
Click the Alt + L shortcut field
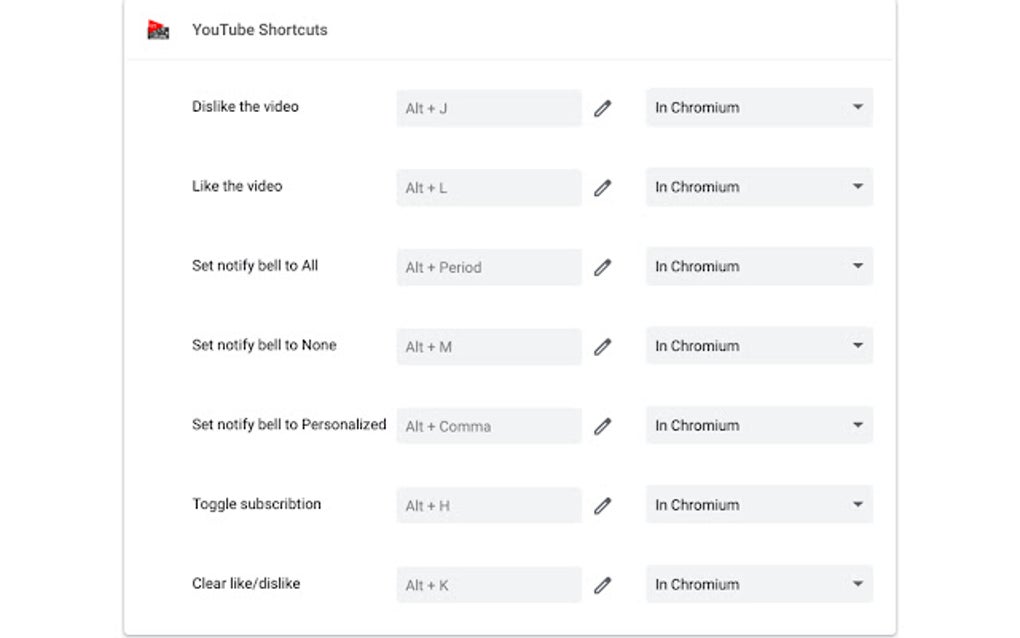488,187
